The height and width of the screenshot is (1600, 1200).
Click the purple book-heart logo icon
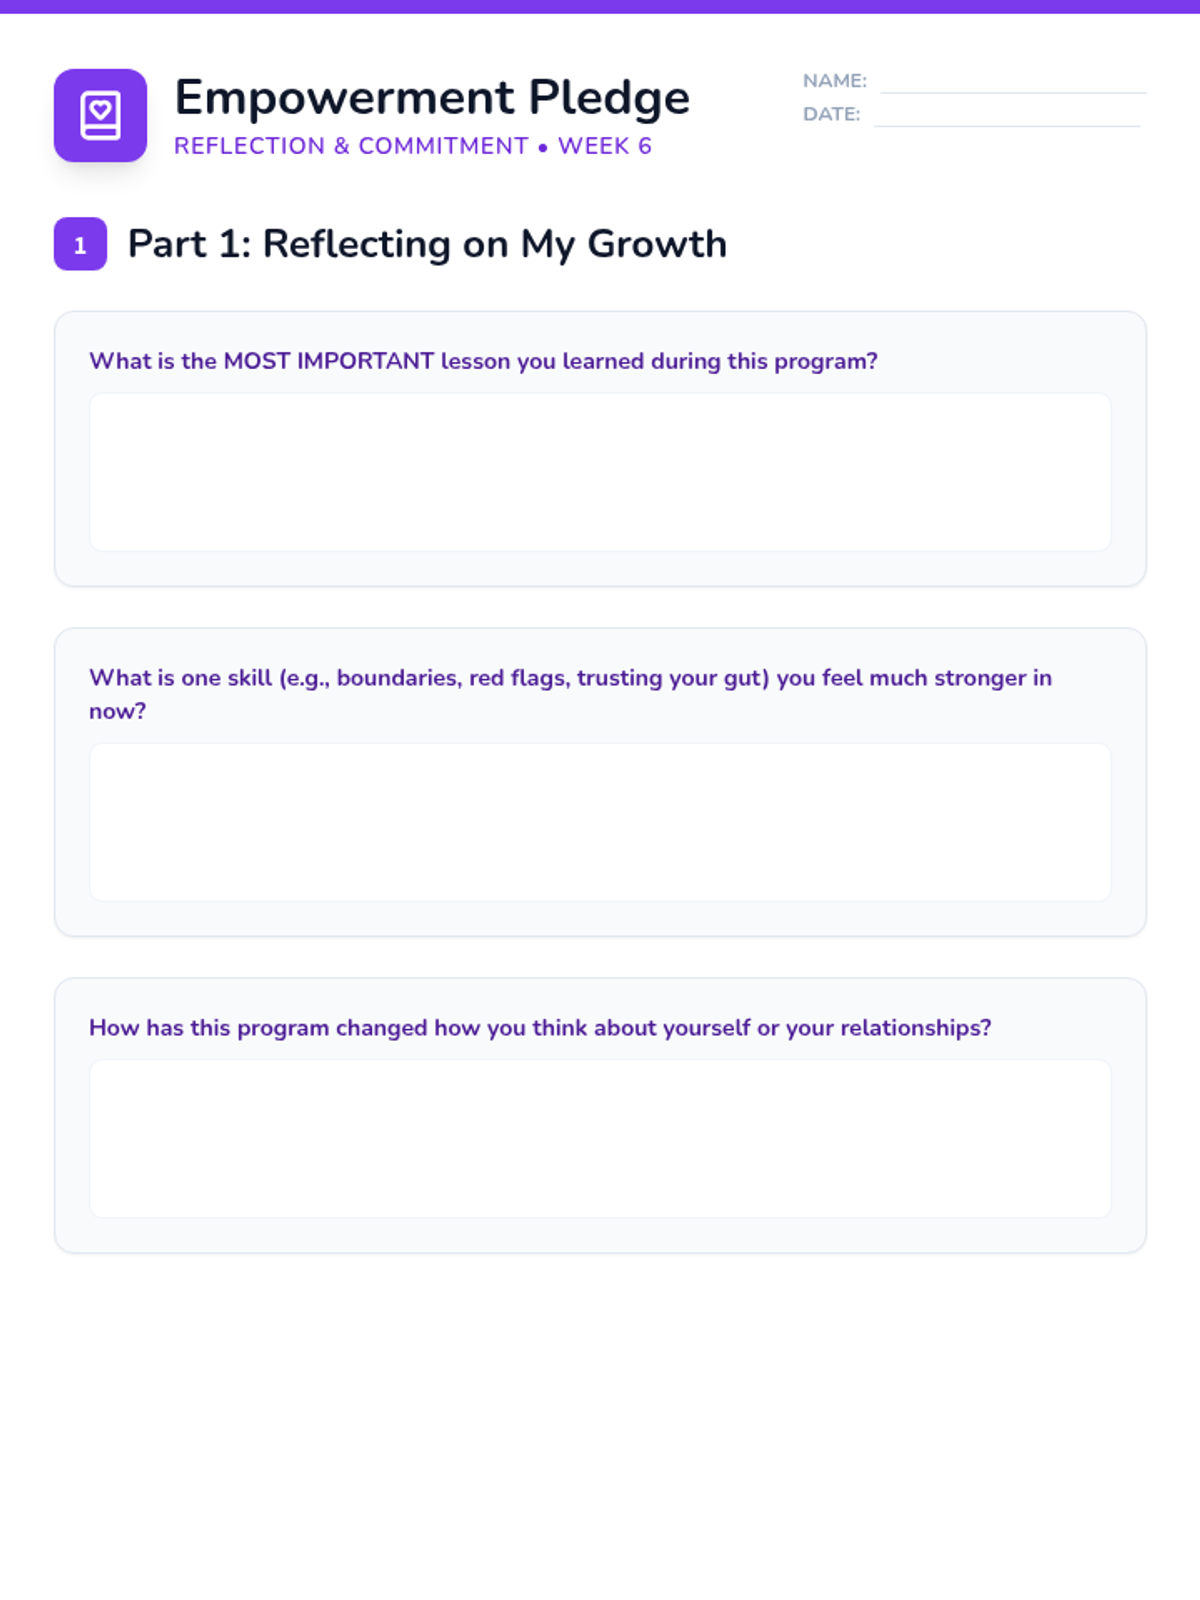click(x=100, y=115)
